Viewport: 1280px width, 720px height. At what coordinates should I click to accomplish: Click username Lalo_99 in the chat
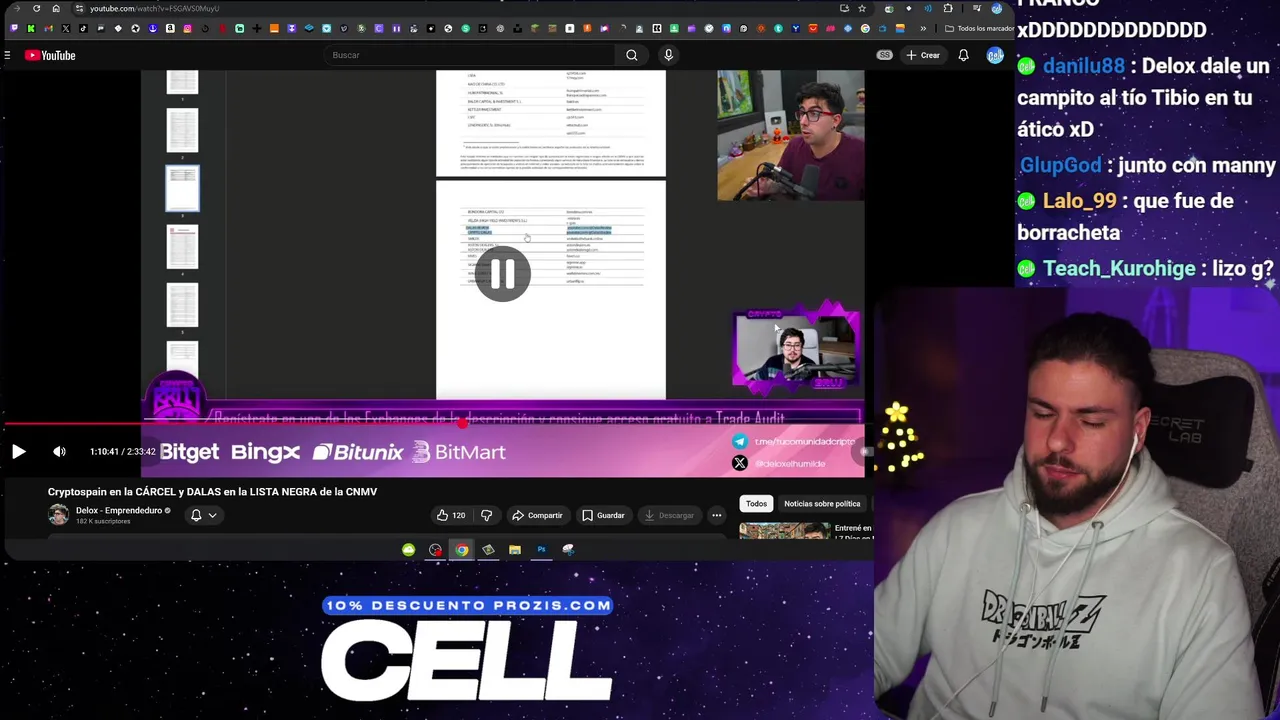tap(1079, 201)
